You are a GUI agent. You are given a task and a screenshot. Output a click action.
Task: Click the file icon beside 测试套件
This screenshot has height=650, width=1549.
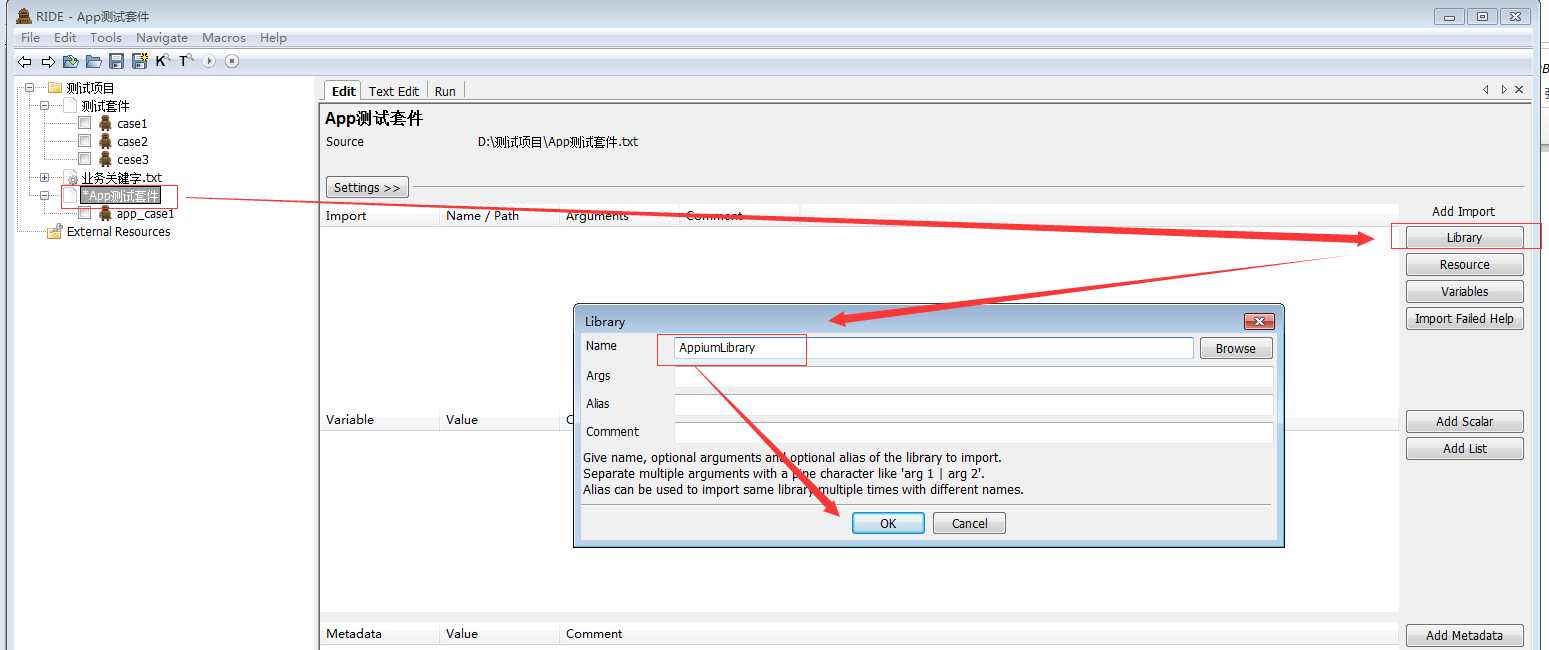[70, 105]
